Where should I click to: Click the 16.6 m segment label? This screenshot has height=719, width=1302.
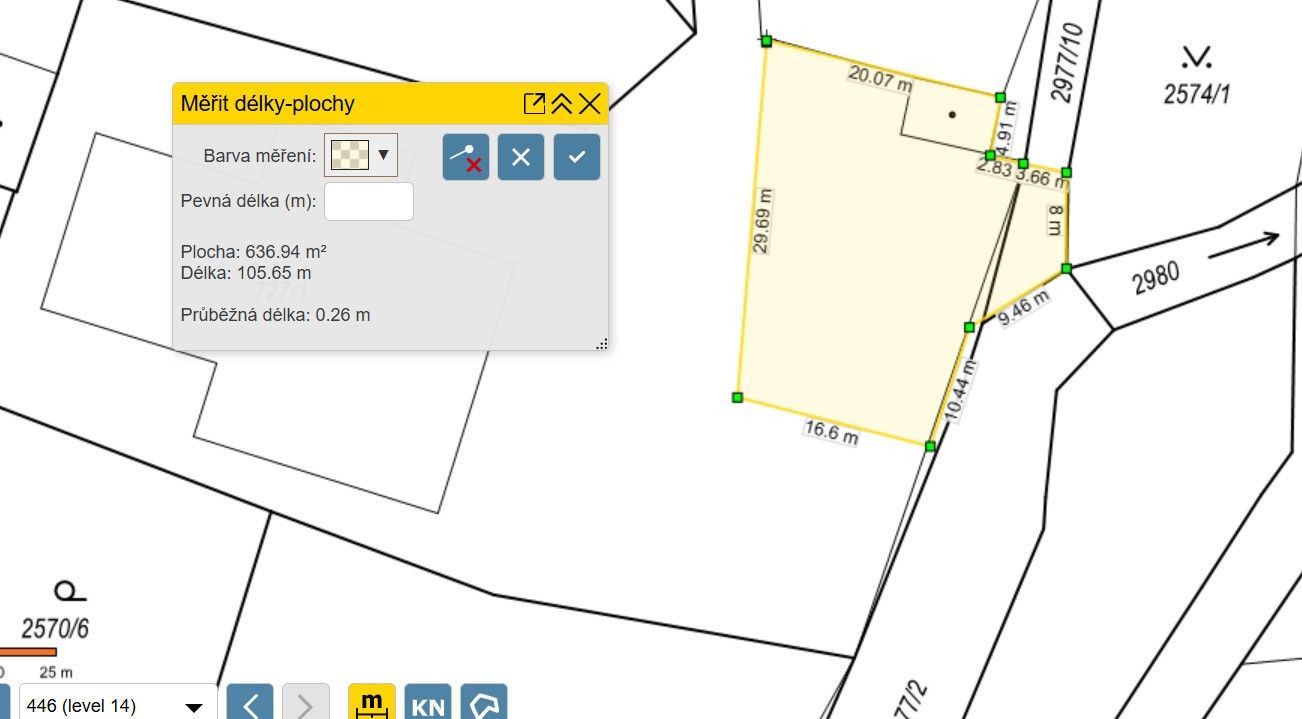pyautogui.click(x=832, y=432)
